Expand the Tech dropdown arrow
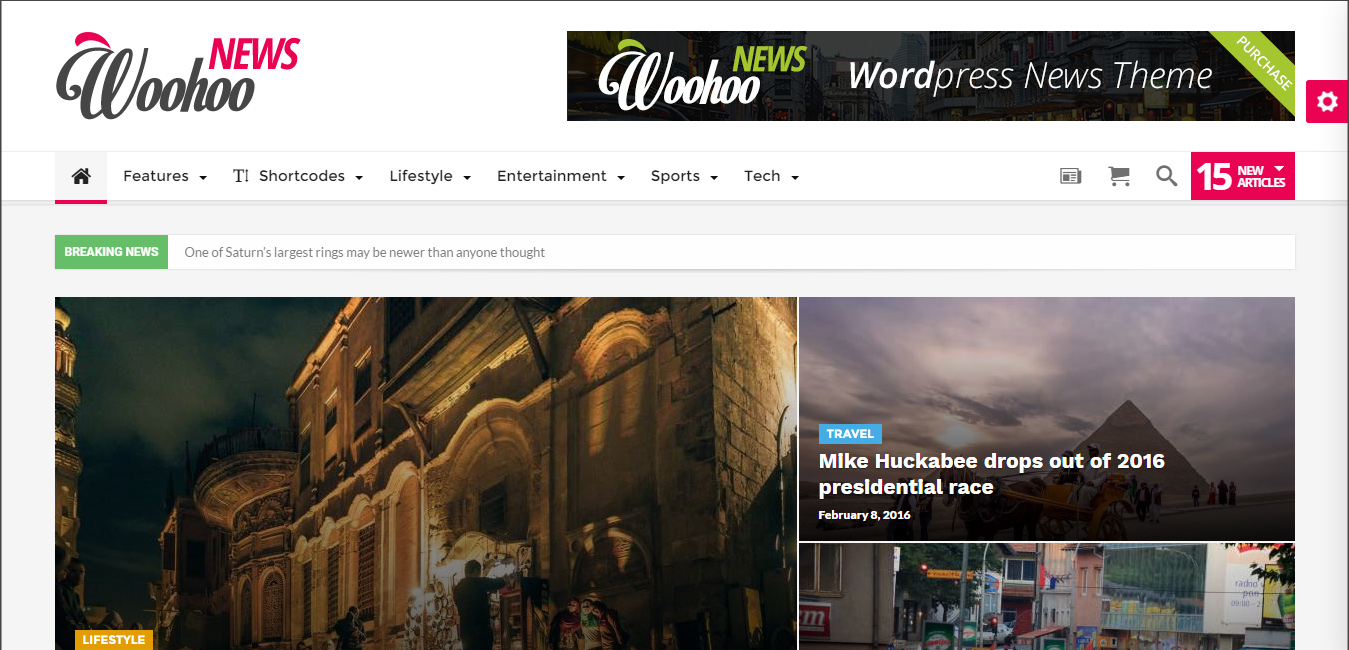This screenshot has height=650, width=1349. tap(795, 177)
